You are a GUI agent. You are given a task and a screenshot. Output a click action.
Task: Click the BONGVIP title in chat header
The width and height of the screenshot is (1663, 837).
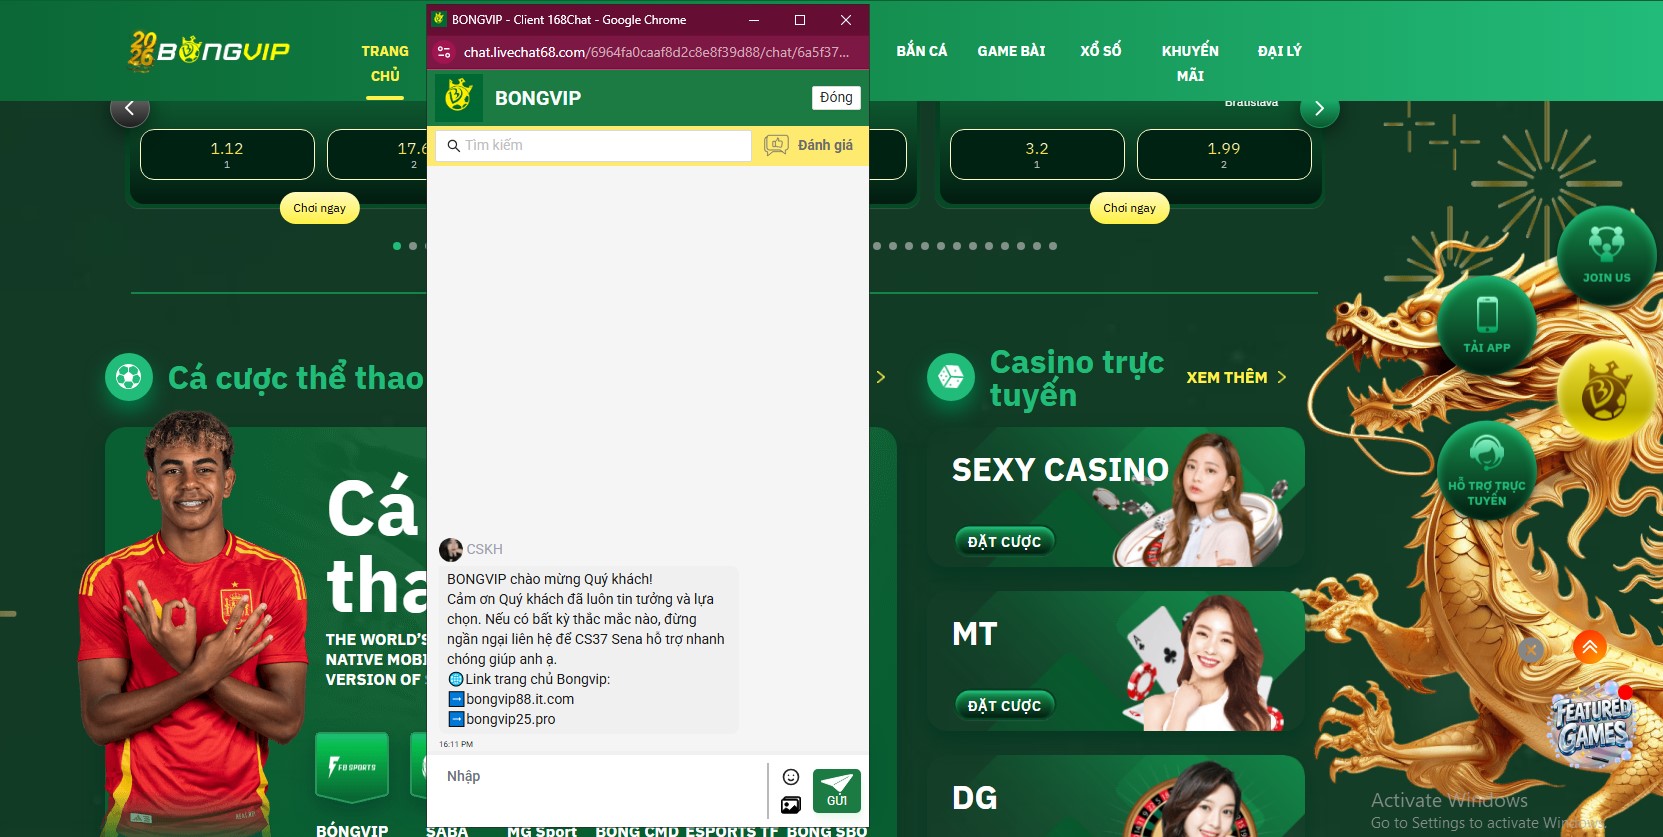pyautogui.click(x=538, y=98)
